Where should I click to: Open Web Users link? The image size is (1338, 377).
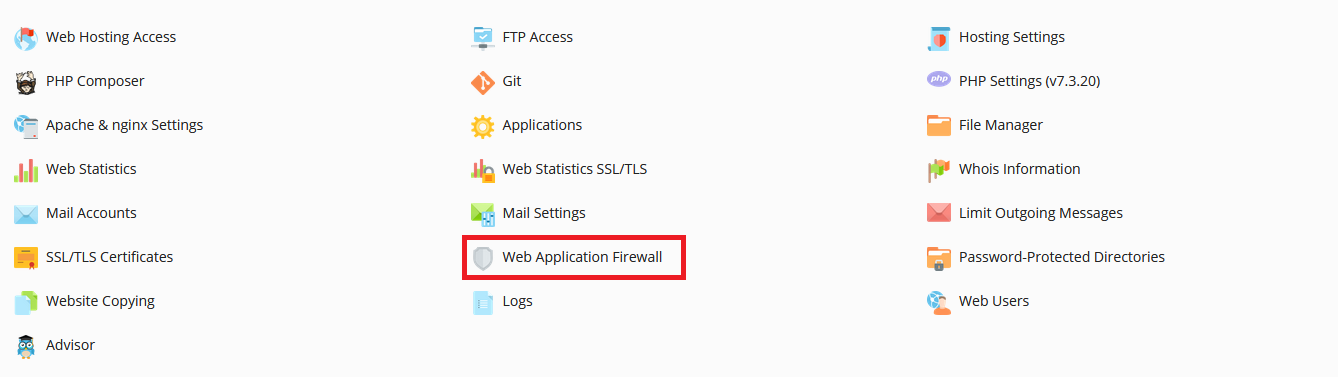click(x=994, y=301)
